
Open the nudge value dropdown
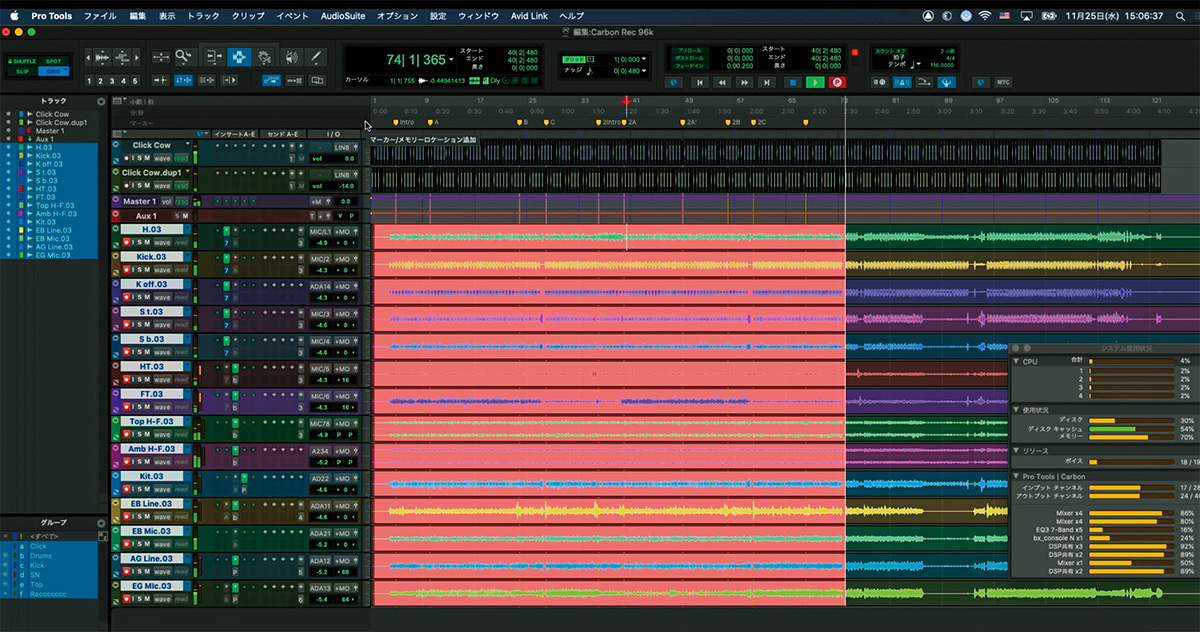point(643,71)
